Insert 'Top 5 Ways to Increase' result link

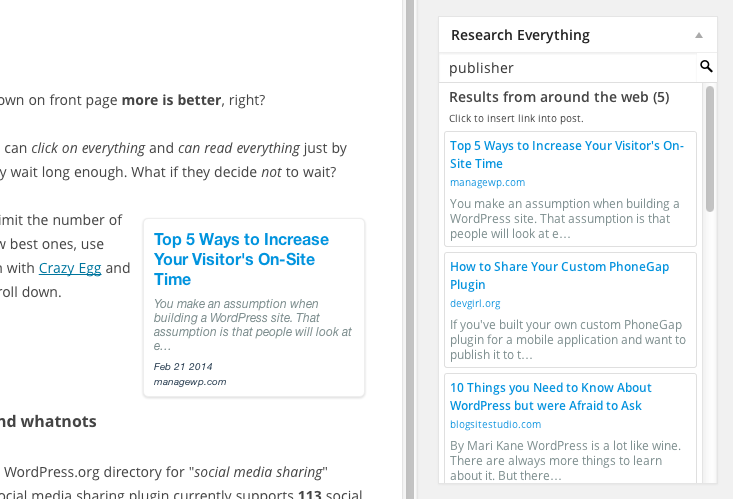[566, 154]
